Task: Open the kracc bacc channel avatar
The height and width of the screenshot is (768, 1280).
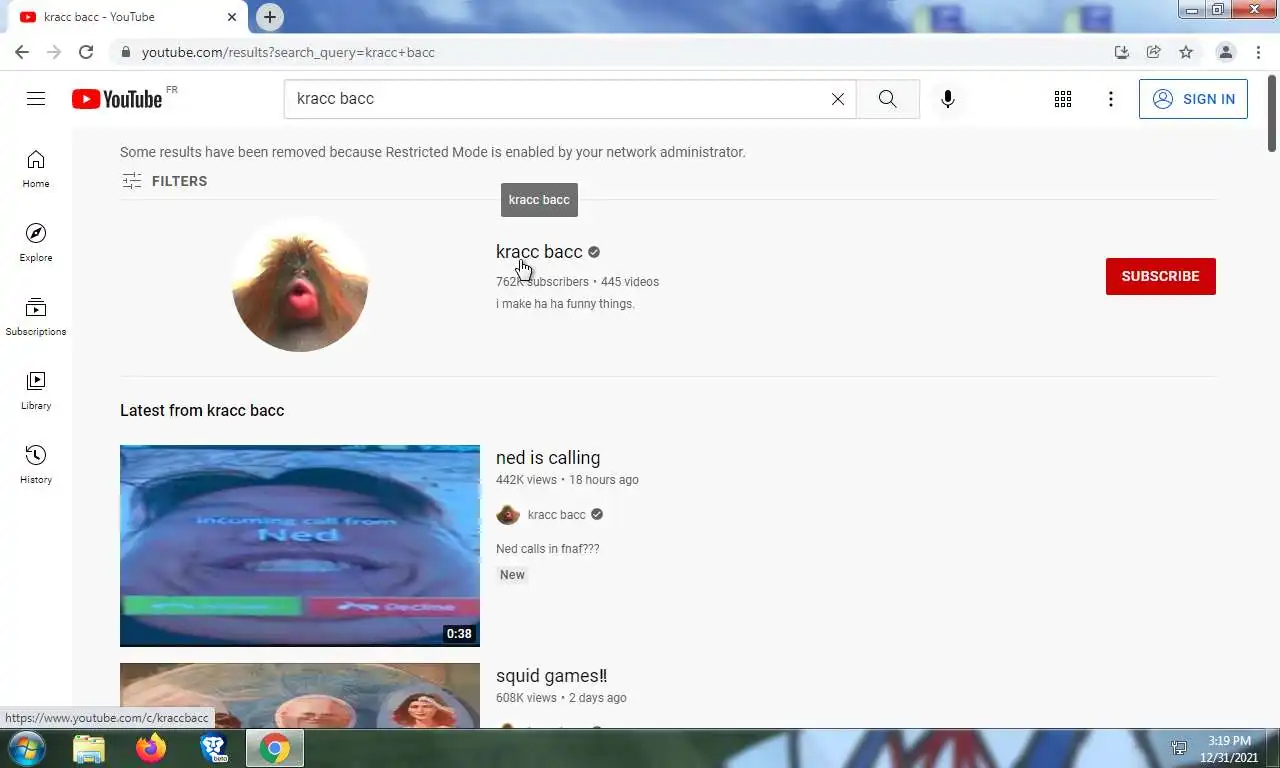Action: 300,284
